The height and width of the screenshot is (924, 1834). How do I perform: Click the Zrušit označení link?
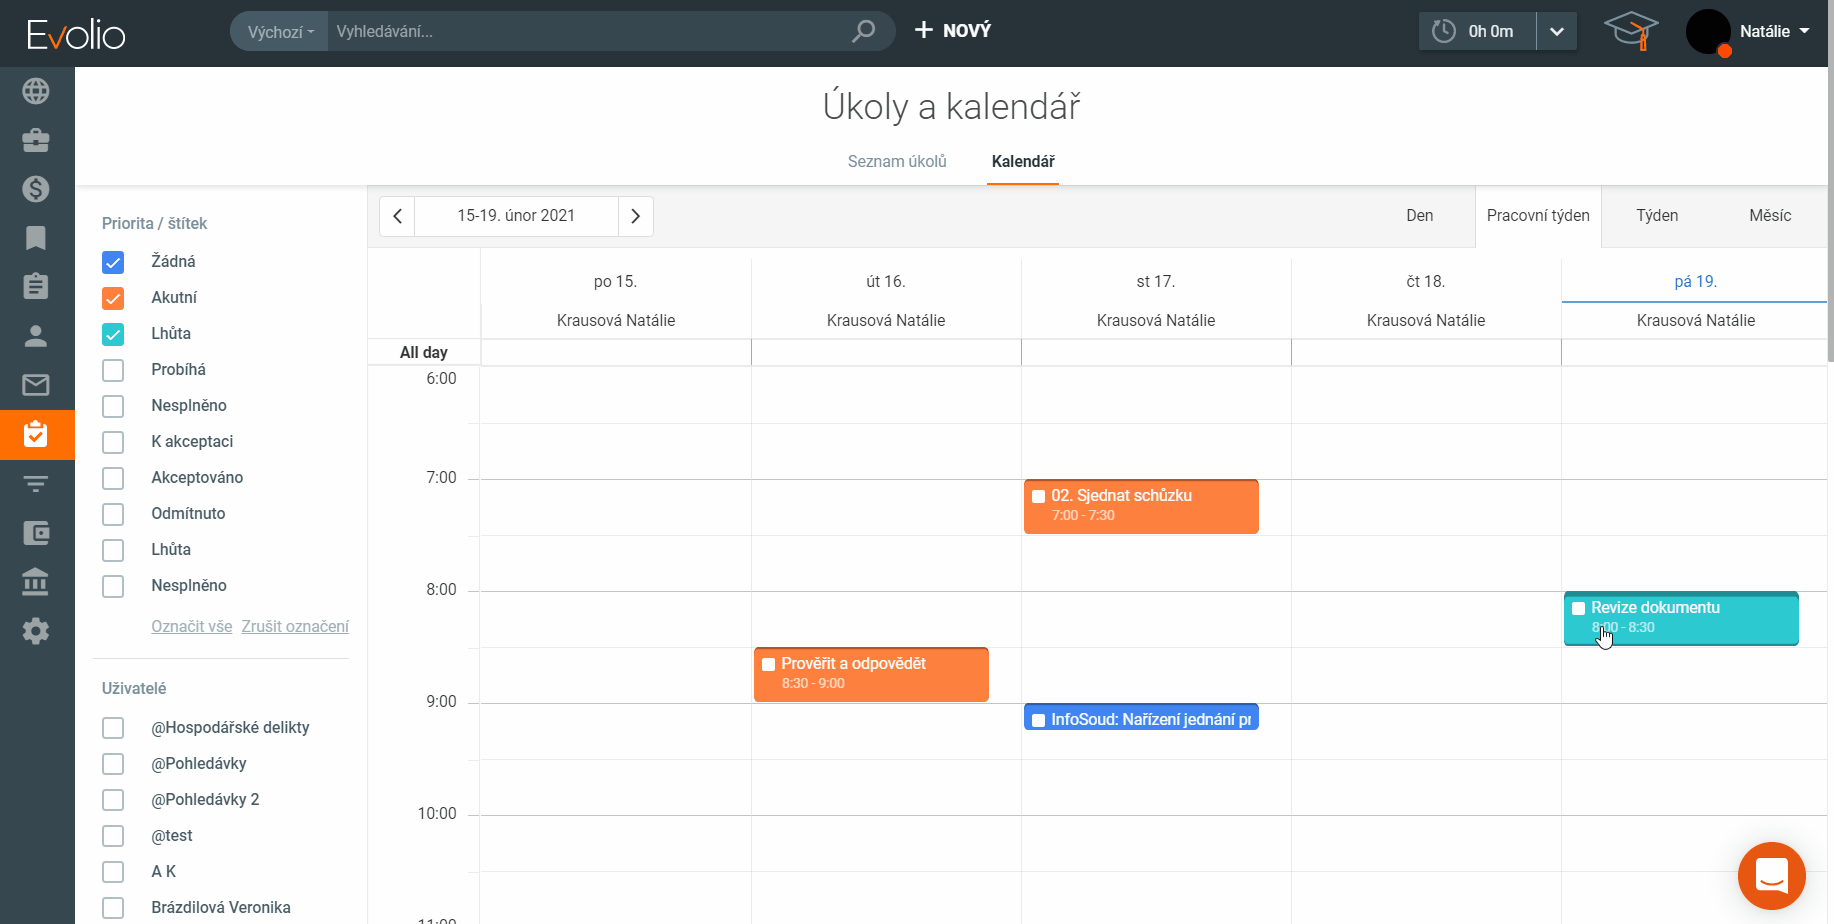pyautogui.click(x=295, y=626)
